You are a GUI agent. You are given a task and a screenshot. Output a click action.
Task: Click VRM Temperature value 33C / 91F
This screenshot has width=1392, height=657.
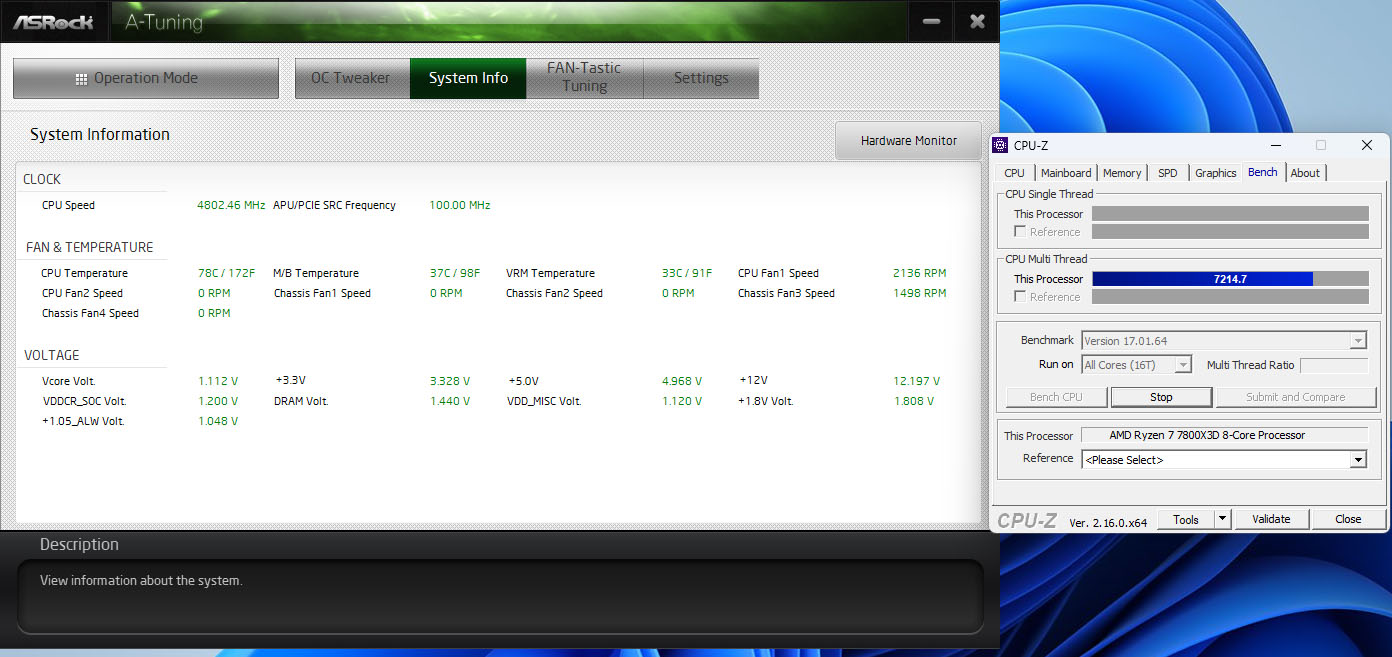click(x=687, y=273)
